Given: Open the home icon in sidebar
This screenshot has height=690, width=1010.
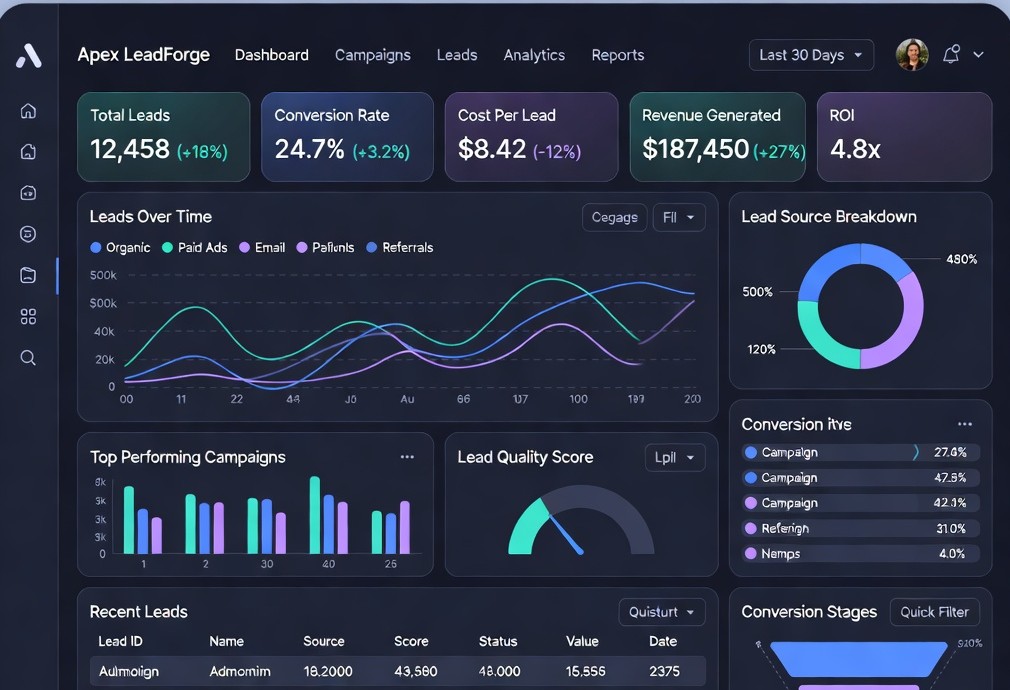Looking at the screenshot, I should click(28, 111).
